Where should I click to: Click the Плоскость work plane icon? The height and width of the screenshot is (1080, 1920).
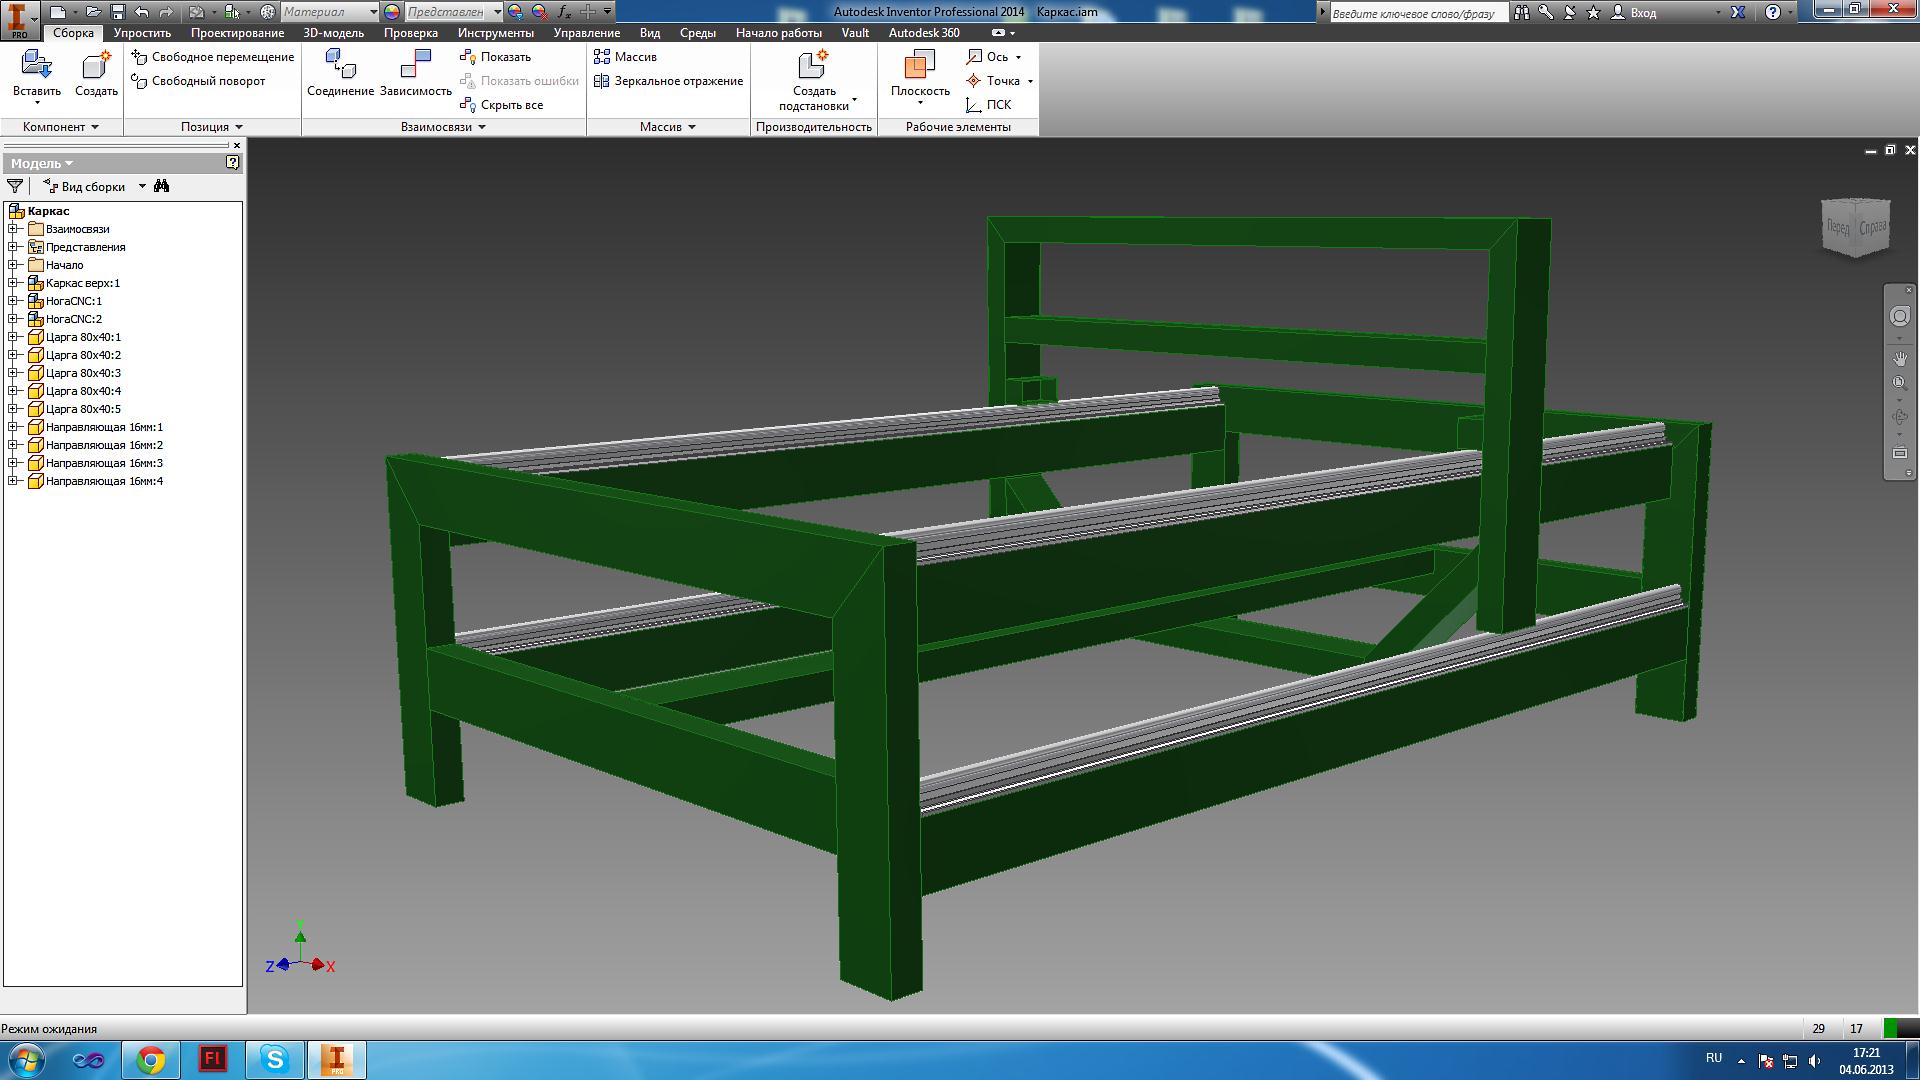[x=919, y=66]
